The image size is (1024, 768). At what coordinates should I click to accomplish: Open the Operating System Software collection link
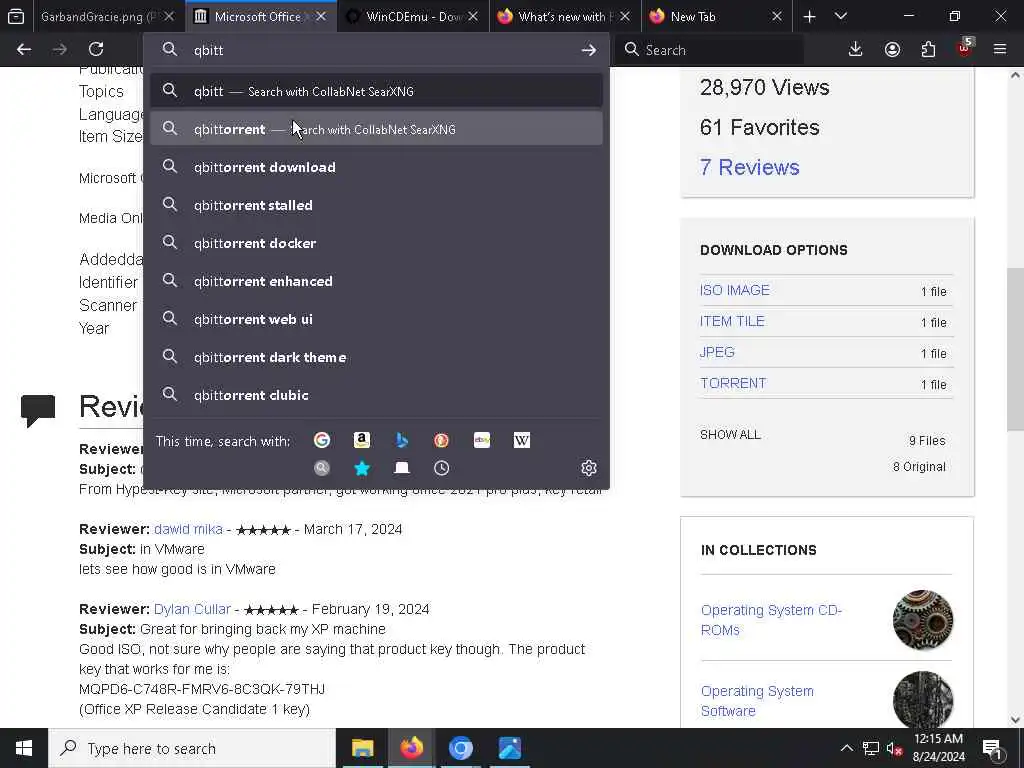click(757, 701)
